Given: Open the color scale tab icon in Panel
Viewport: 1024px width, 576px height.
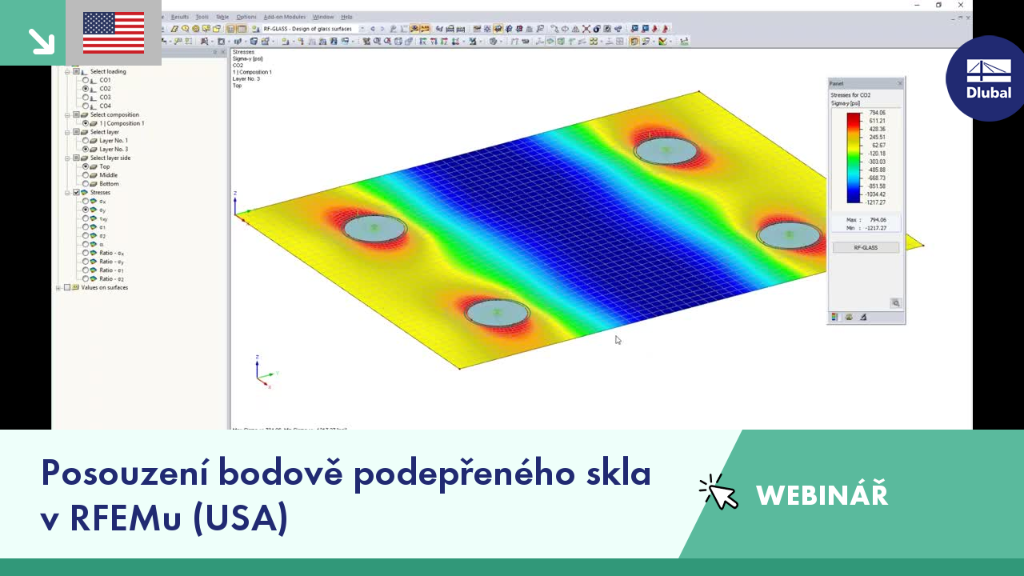Looking at the screenshot, I should pyautogui.click(x=835, y=317).
